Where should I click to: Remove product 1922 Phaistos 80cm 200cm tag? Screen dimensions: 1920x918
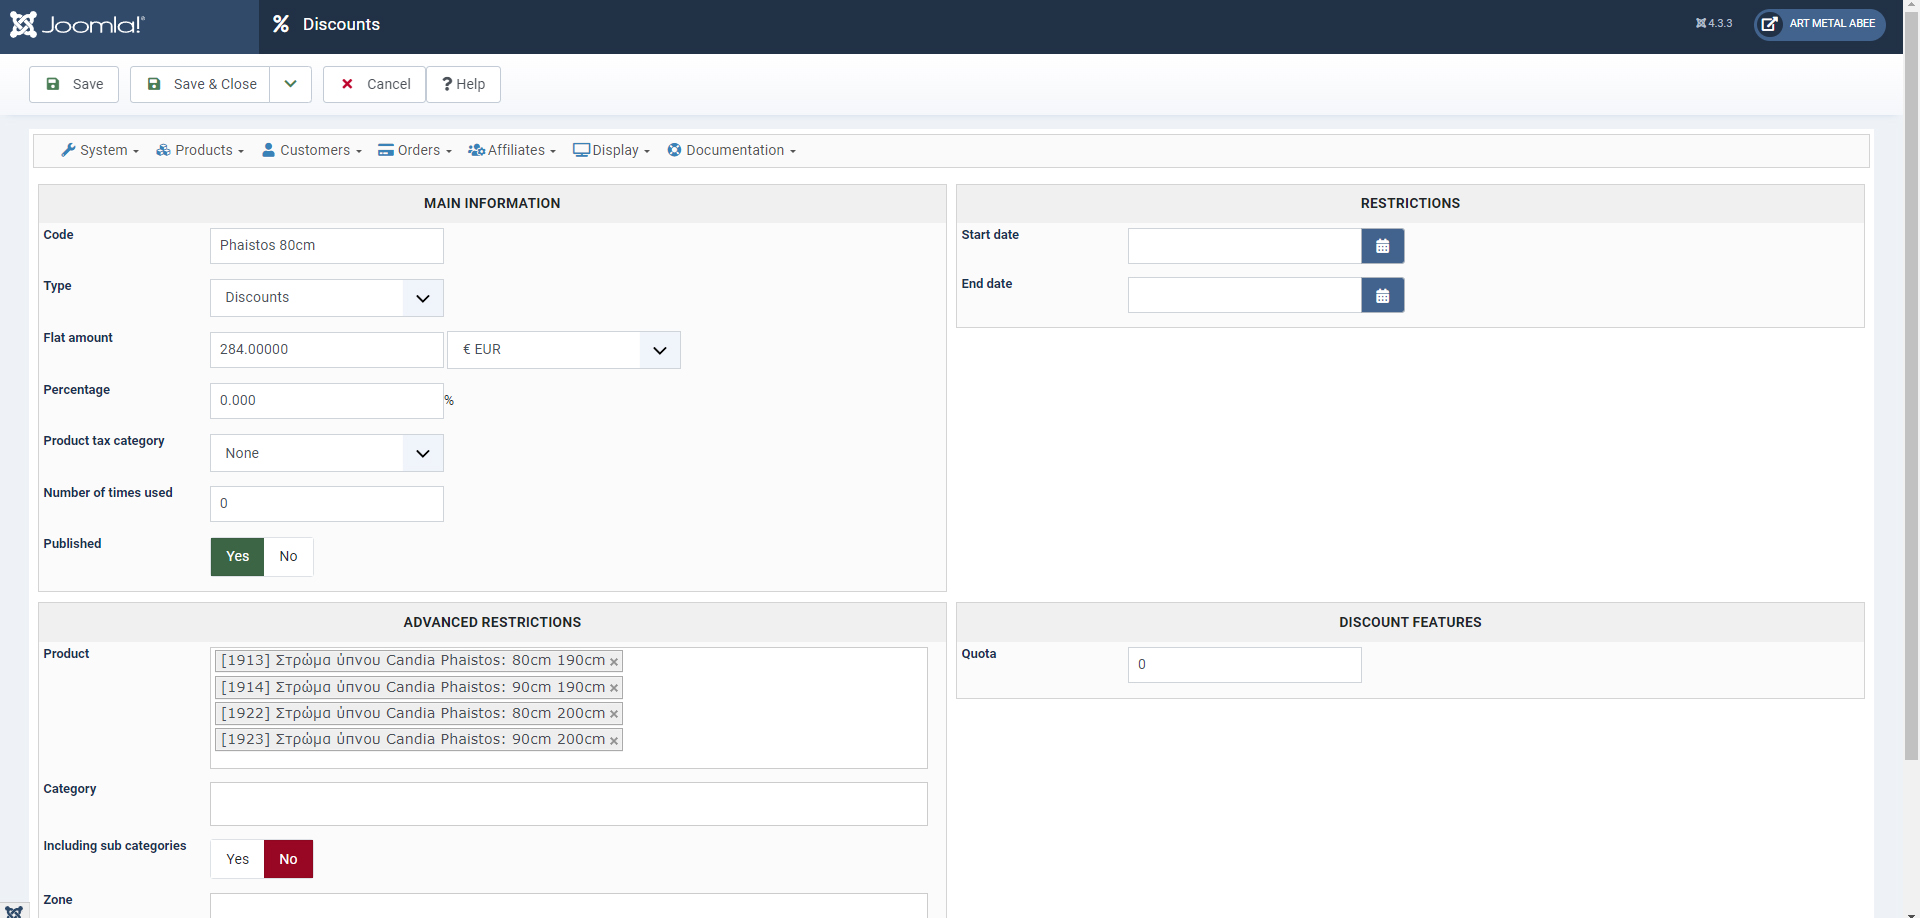614,714
